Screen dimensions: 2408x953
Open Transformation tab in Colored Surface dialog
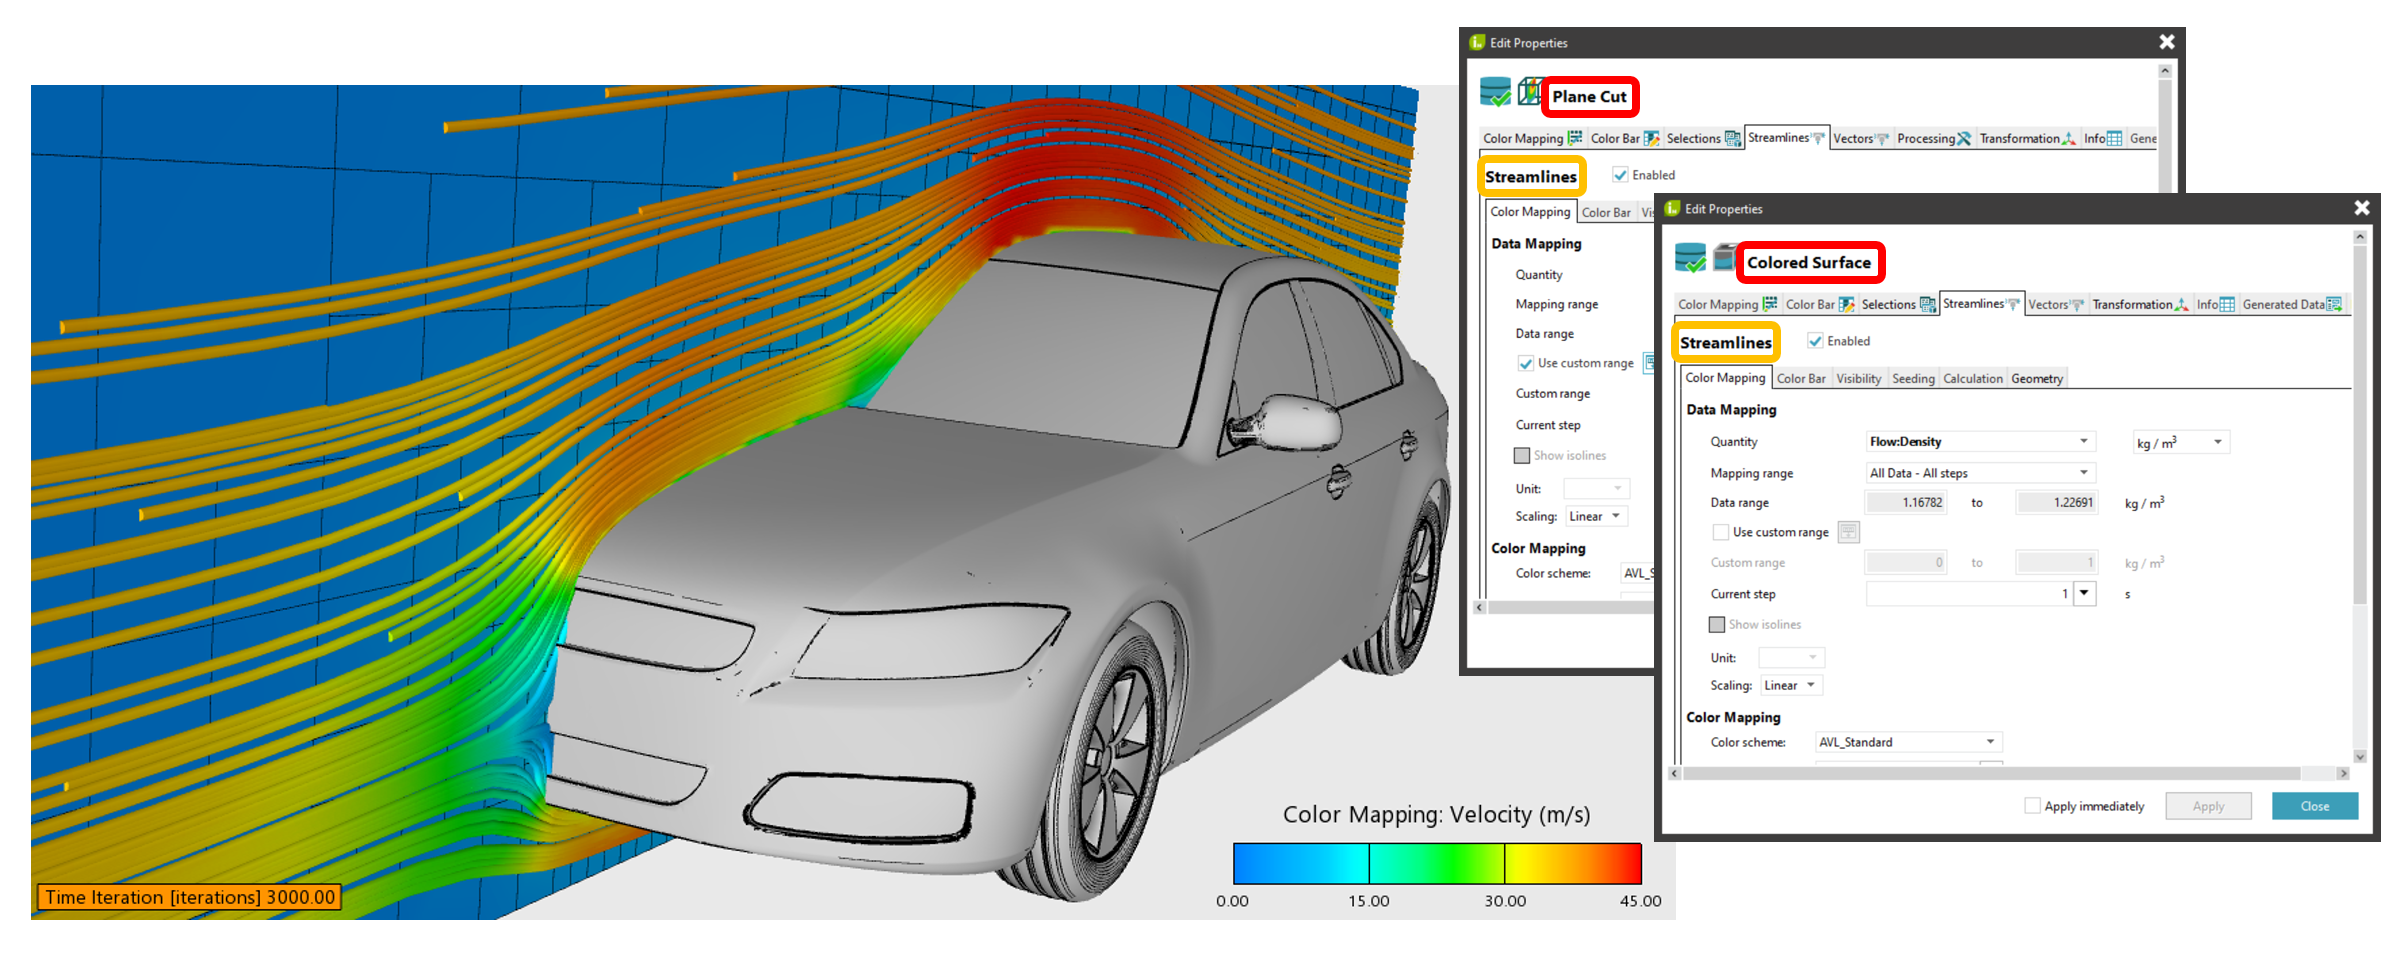click(x=2135, y=305)
